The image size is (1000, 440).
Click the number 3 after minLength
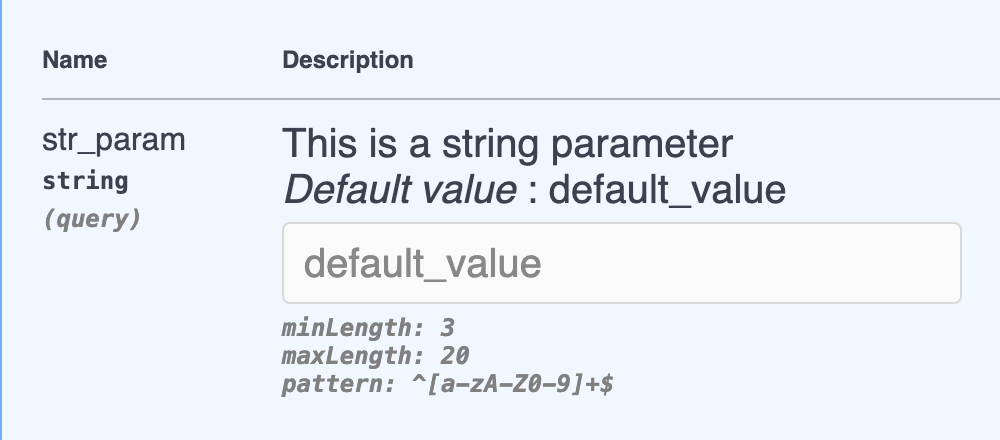tap(447, 327)
